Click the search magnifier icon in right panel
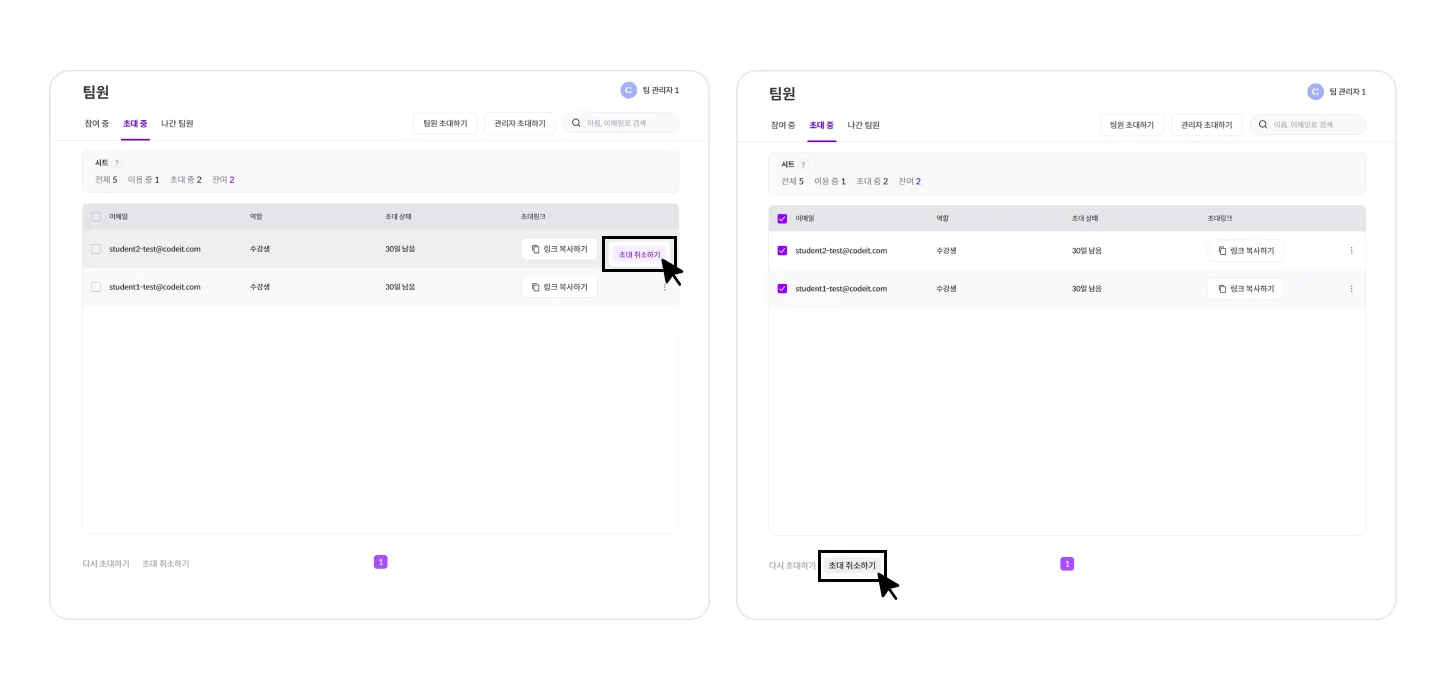The image size is (1446, 689). [x=1263, y=124]
